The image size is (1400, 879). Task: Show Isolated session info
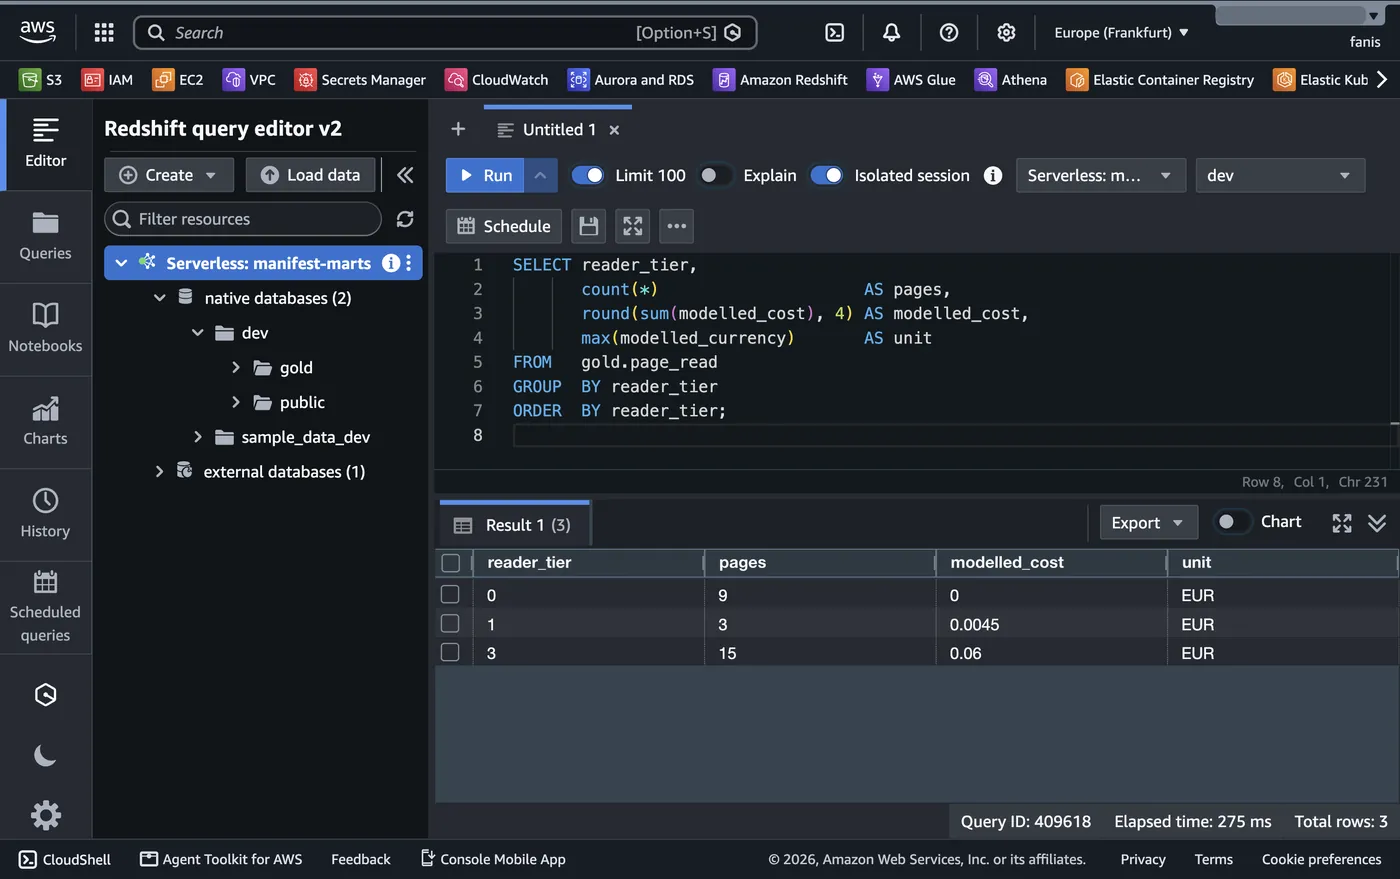(993, 175)
